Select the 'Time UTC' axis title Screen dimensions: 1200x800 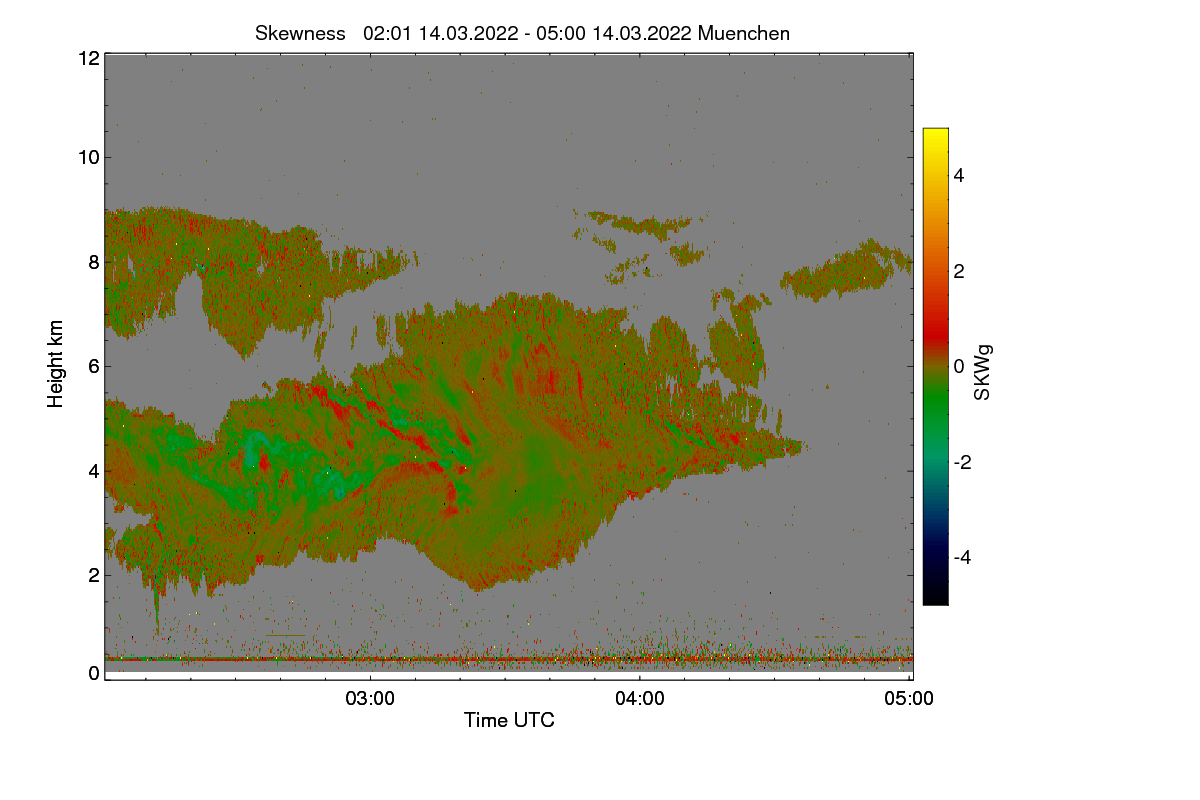tap(509, 720)
